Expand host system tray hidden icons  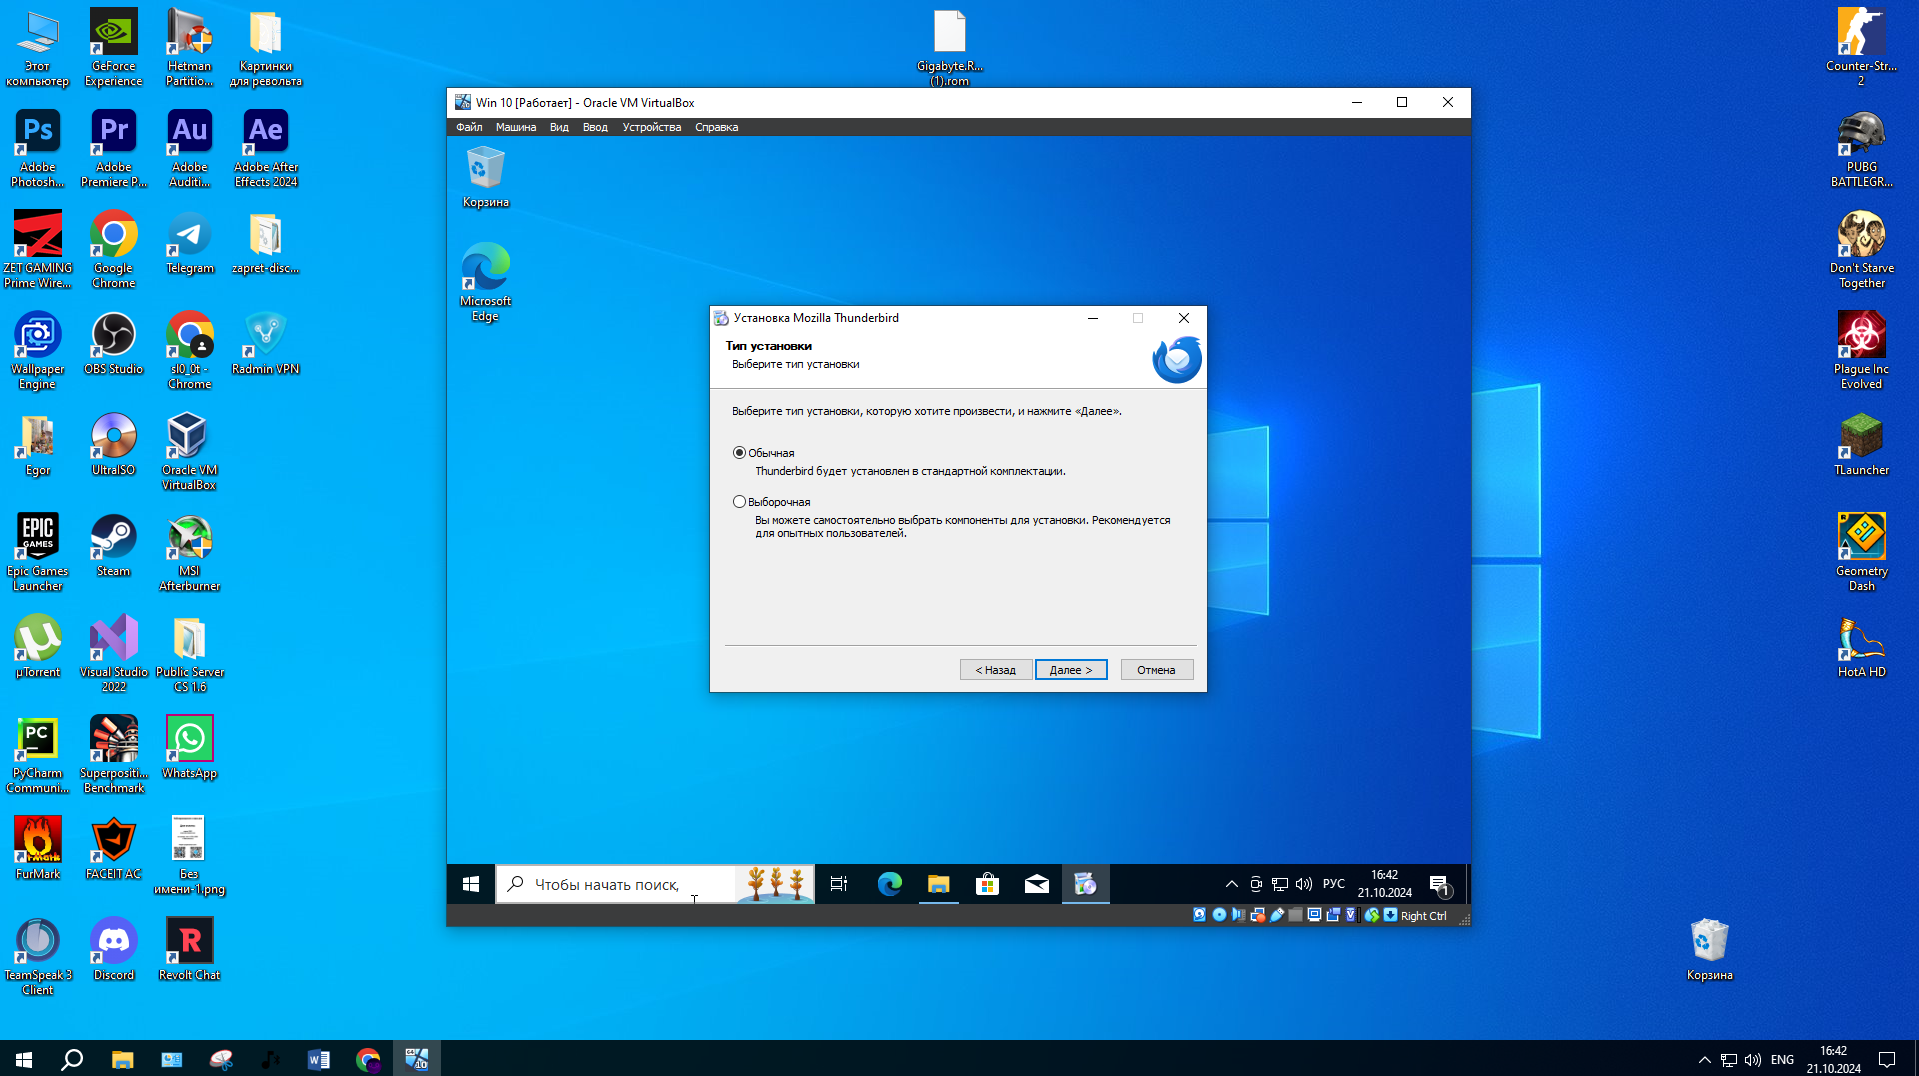[x=1704, y=1060]
